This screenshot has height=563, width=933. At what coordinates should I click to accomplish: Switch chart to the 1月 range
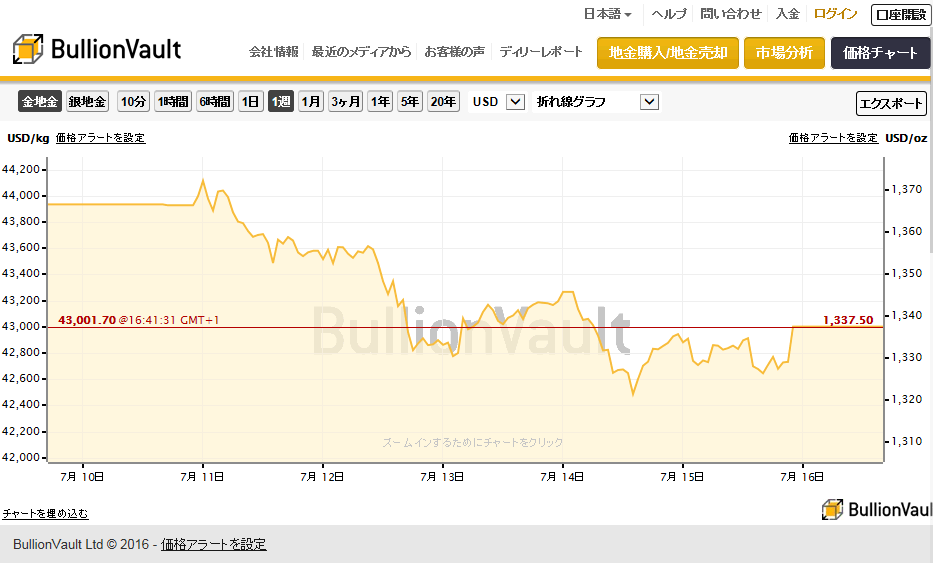[311, 102]
